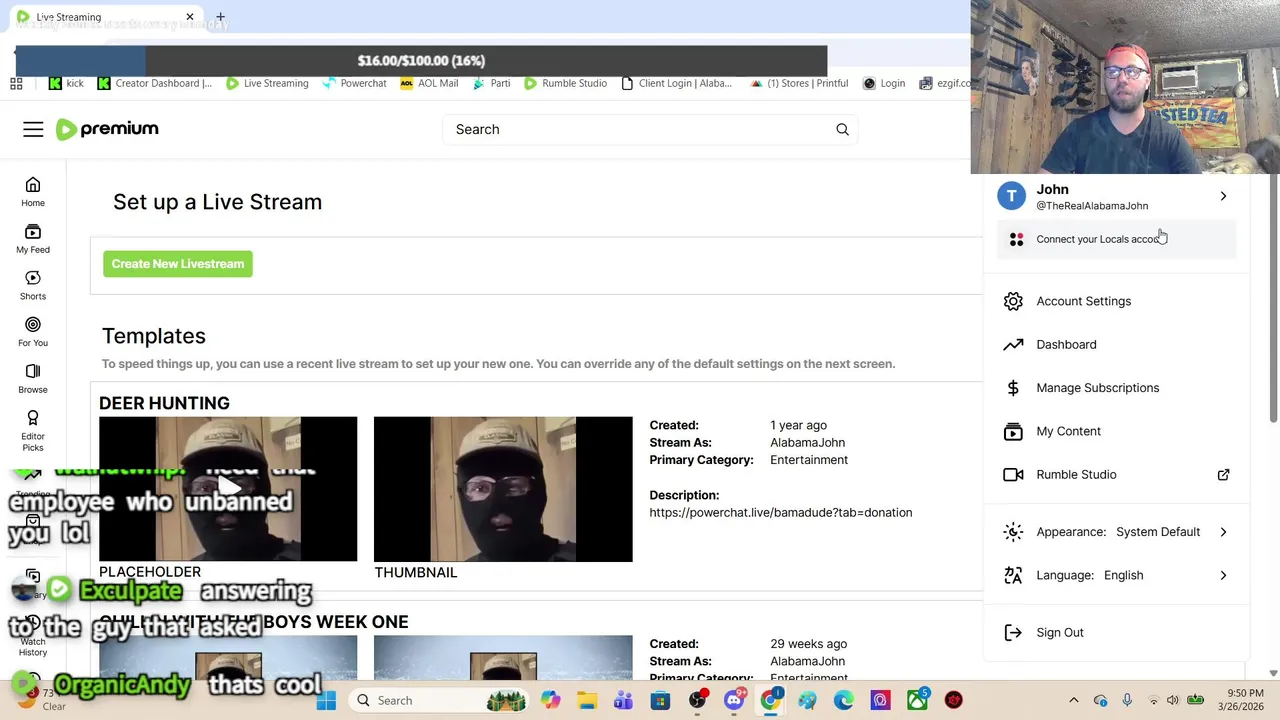Open Microsoft Store from the taskbar

pos(660,700)
